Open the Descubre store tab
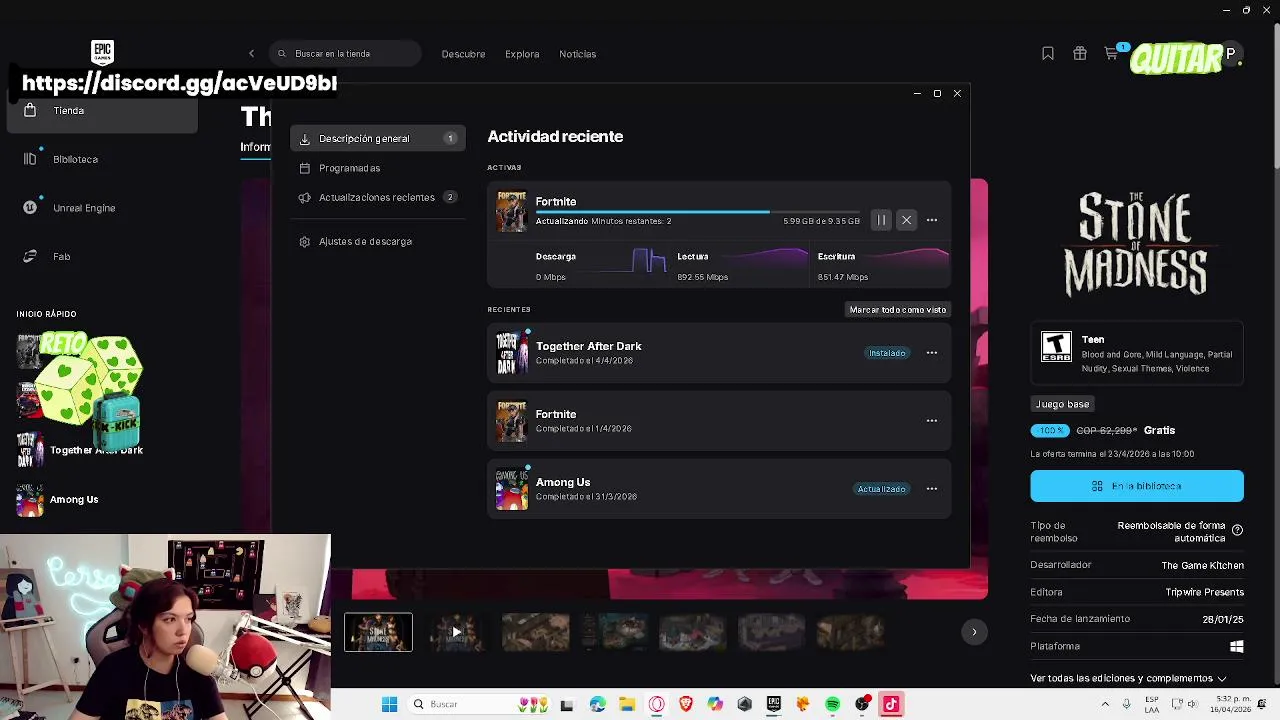This screenshot has height=720, width=1280. click(463, 54)
